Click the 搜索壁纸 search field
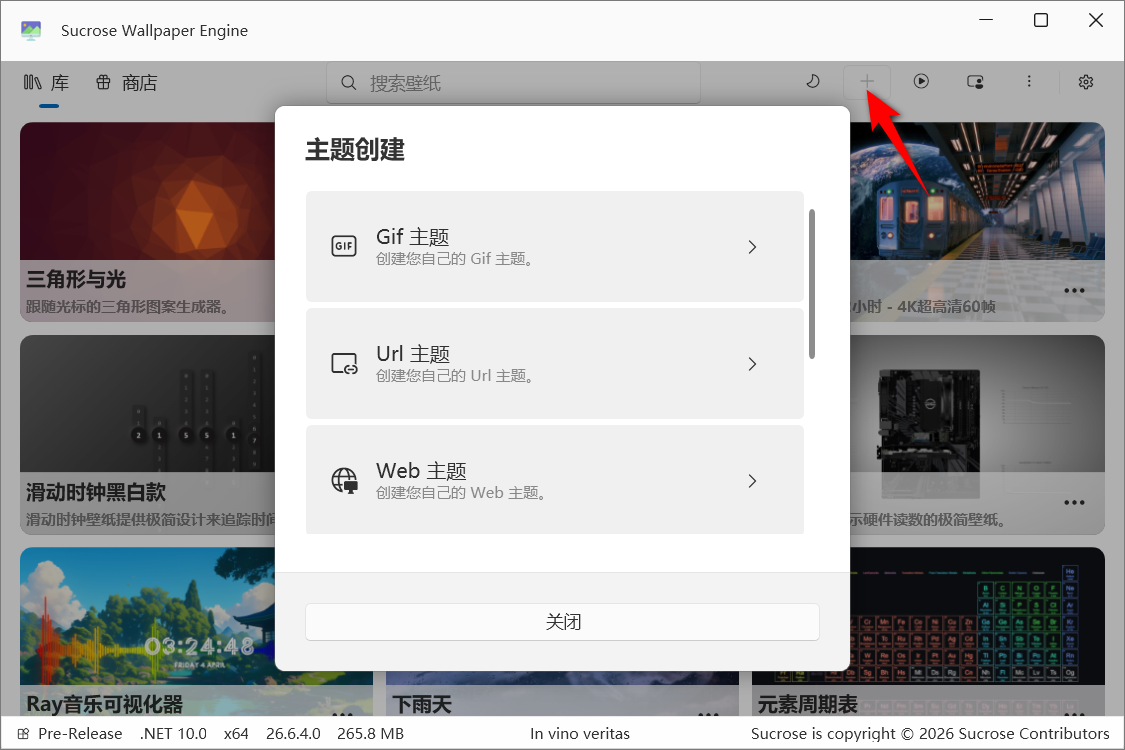 click(x=514, y=83)
